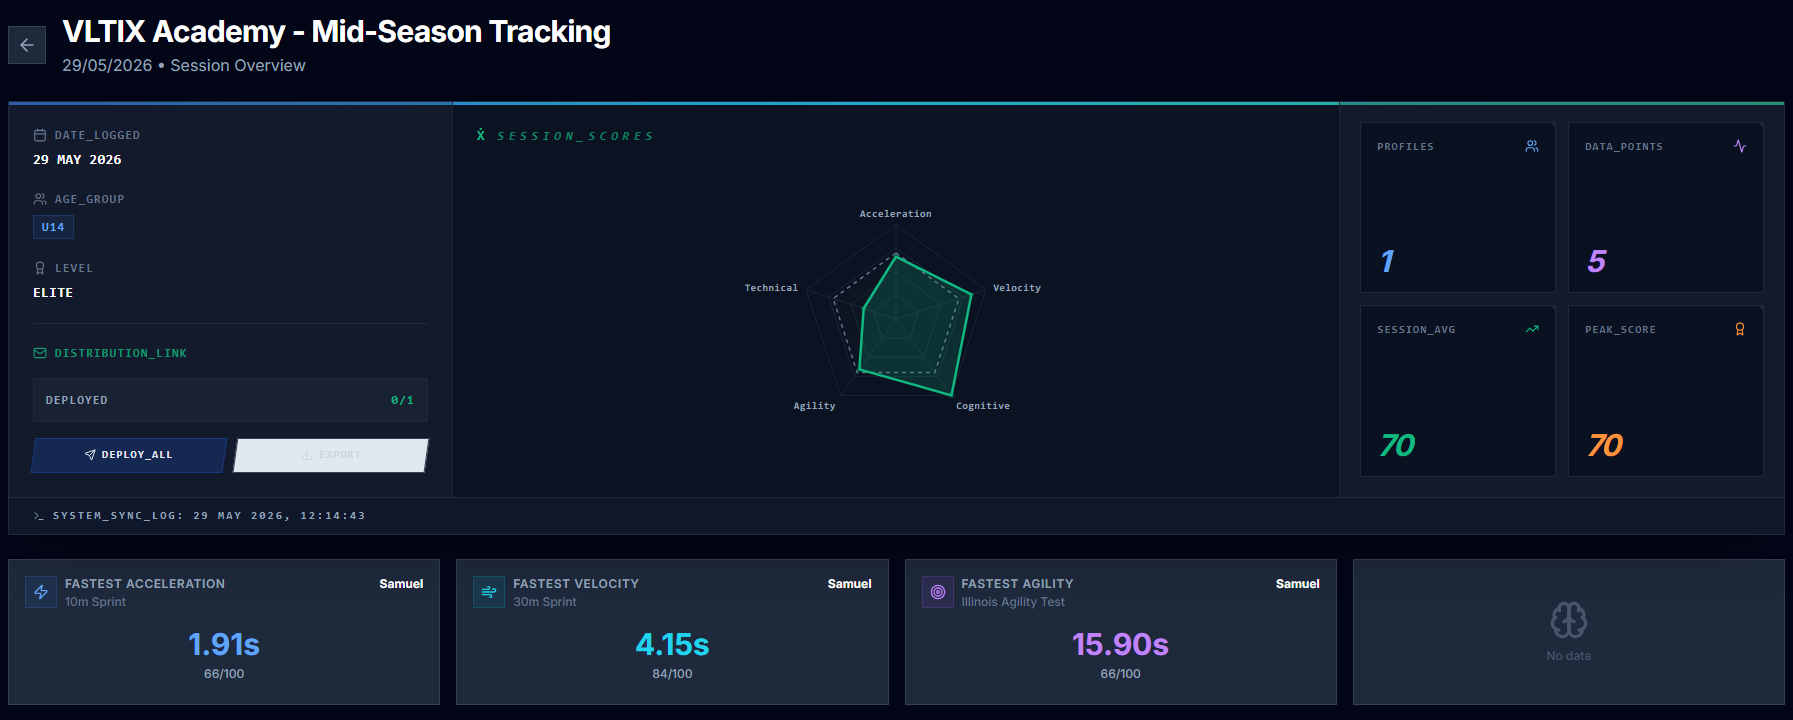Image resolution: width=1793 pixels, height=720 pixels.
Task: Click the 84/100 velocity score
Action: click(x=672, y=674)
